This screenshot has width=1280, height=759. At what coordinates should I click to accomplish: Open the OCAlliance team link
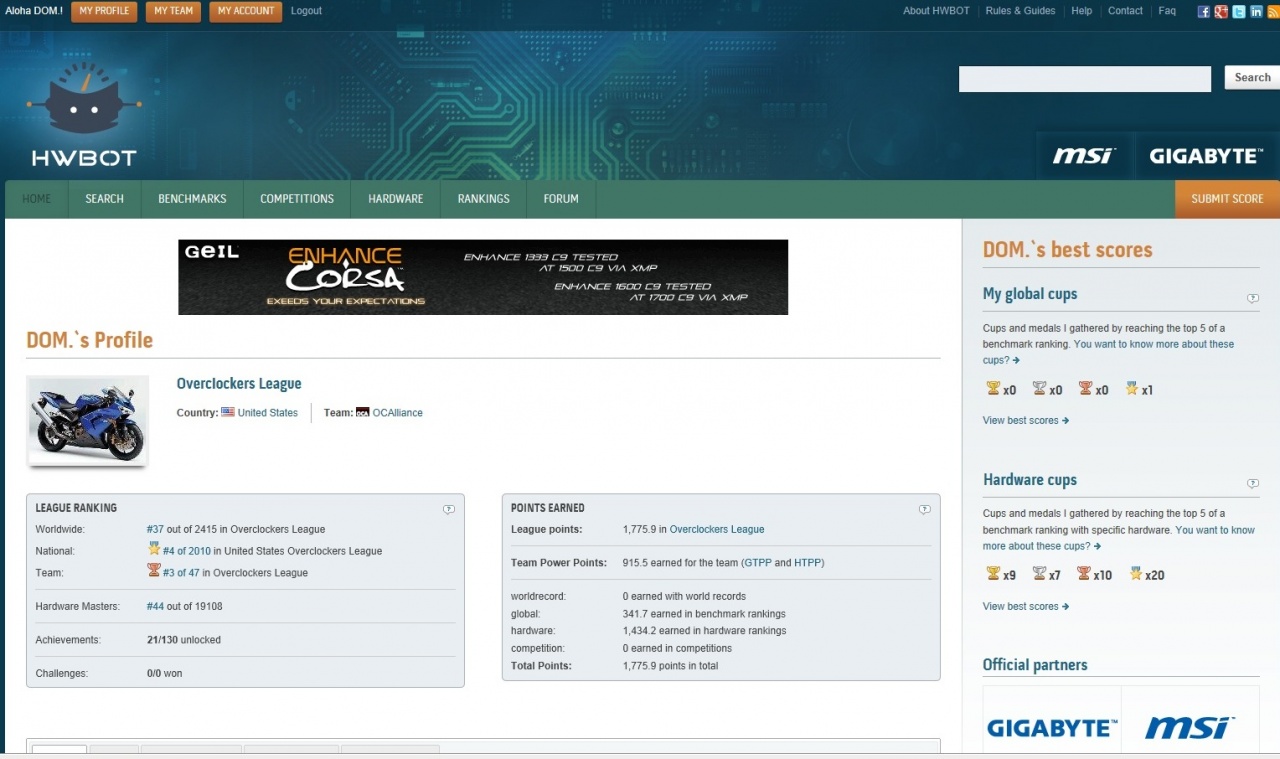point(397,413)
